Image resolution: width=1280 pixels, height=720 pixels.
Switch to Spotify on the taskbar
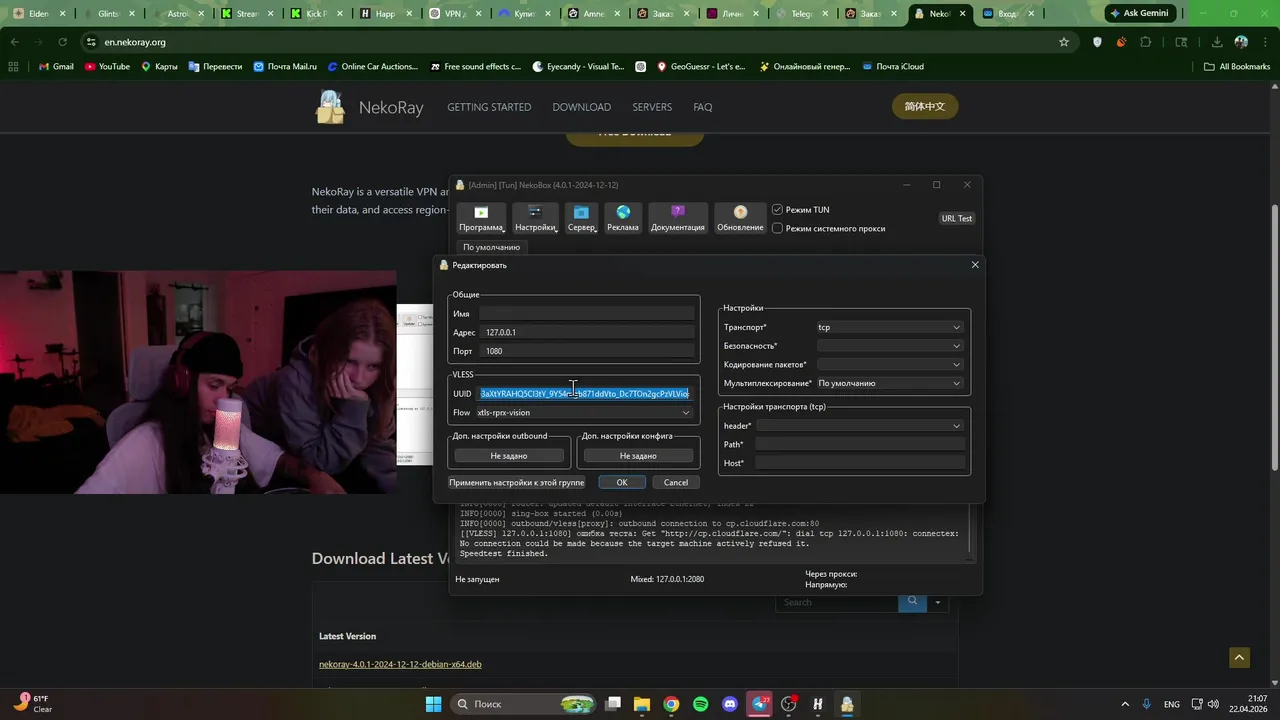tap(700, 704)
